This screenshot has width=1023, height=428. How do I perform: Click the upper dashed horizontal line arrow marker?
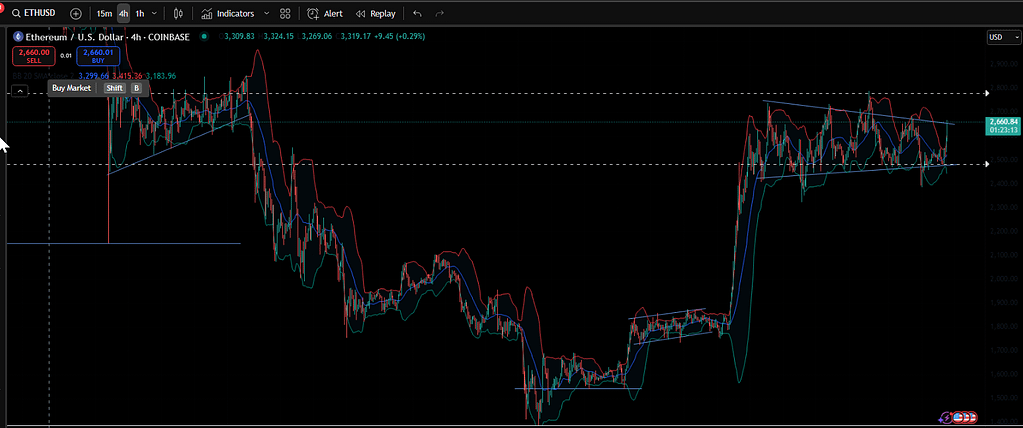[986, 94]
